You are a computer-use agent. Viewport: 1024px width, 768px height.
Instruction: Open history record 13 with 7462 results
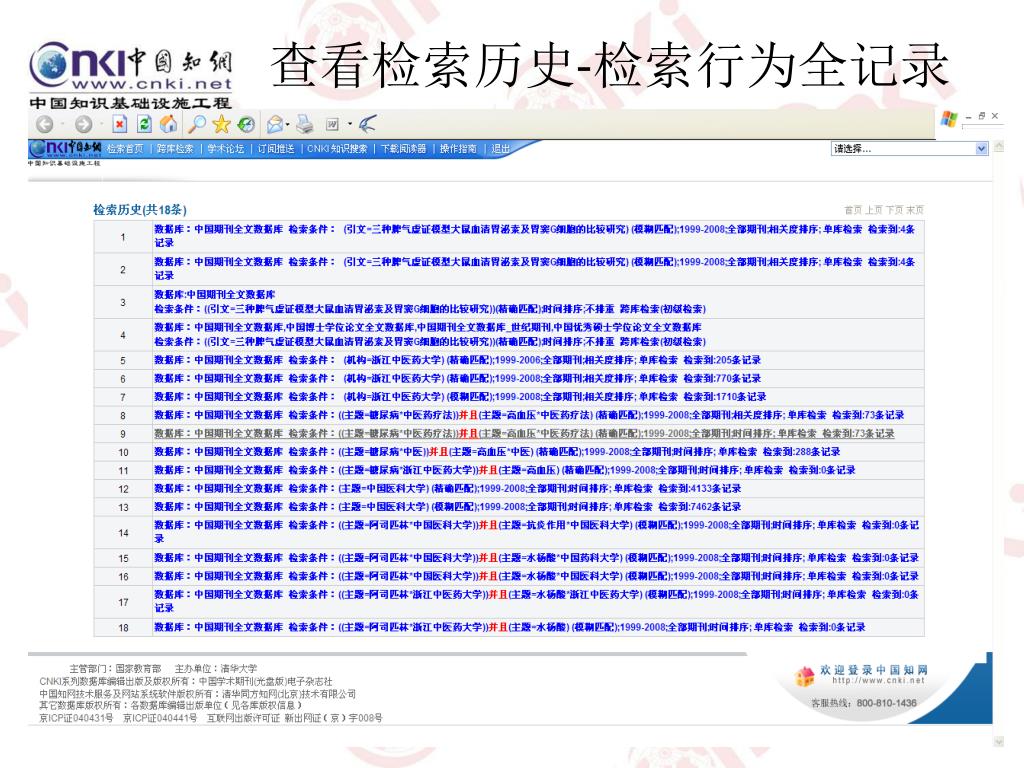[447, 507]
